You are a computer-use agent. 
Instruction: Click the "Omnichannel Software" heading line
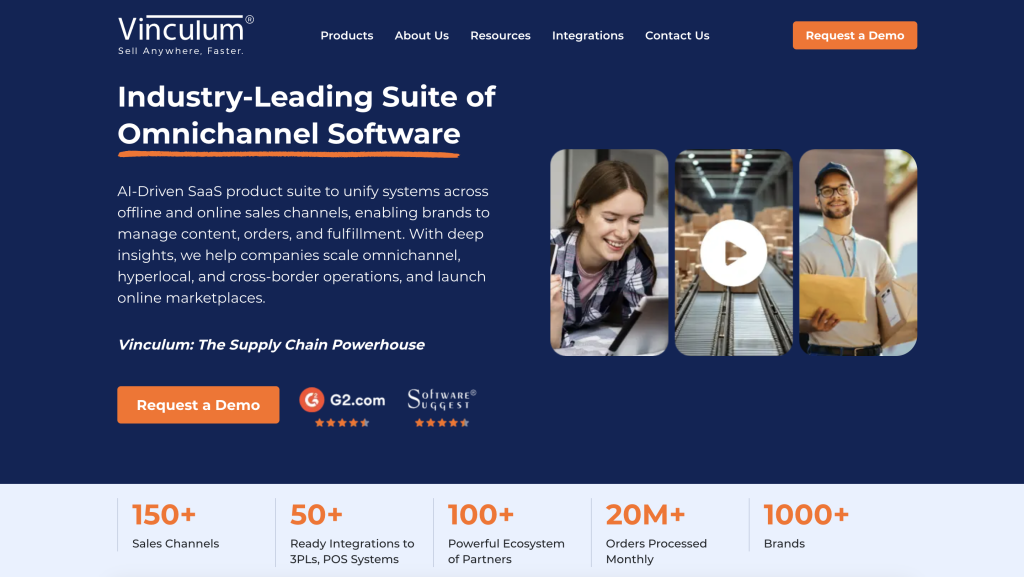(289, 134)
